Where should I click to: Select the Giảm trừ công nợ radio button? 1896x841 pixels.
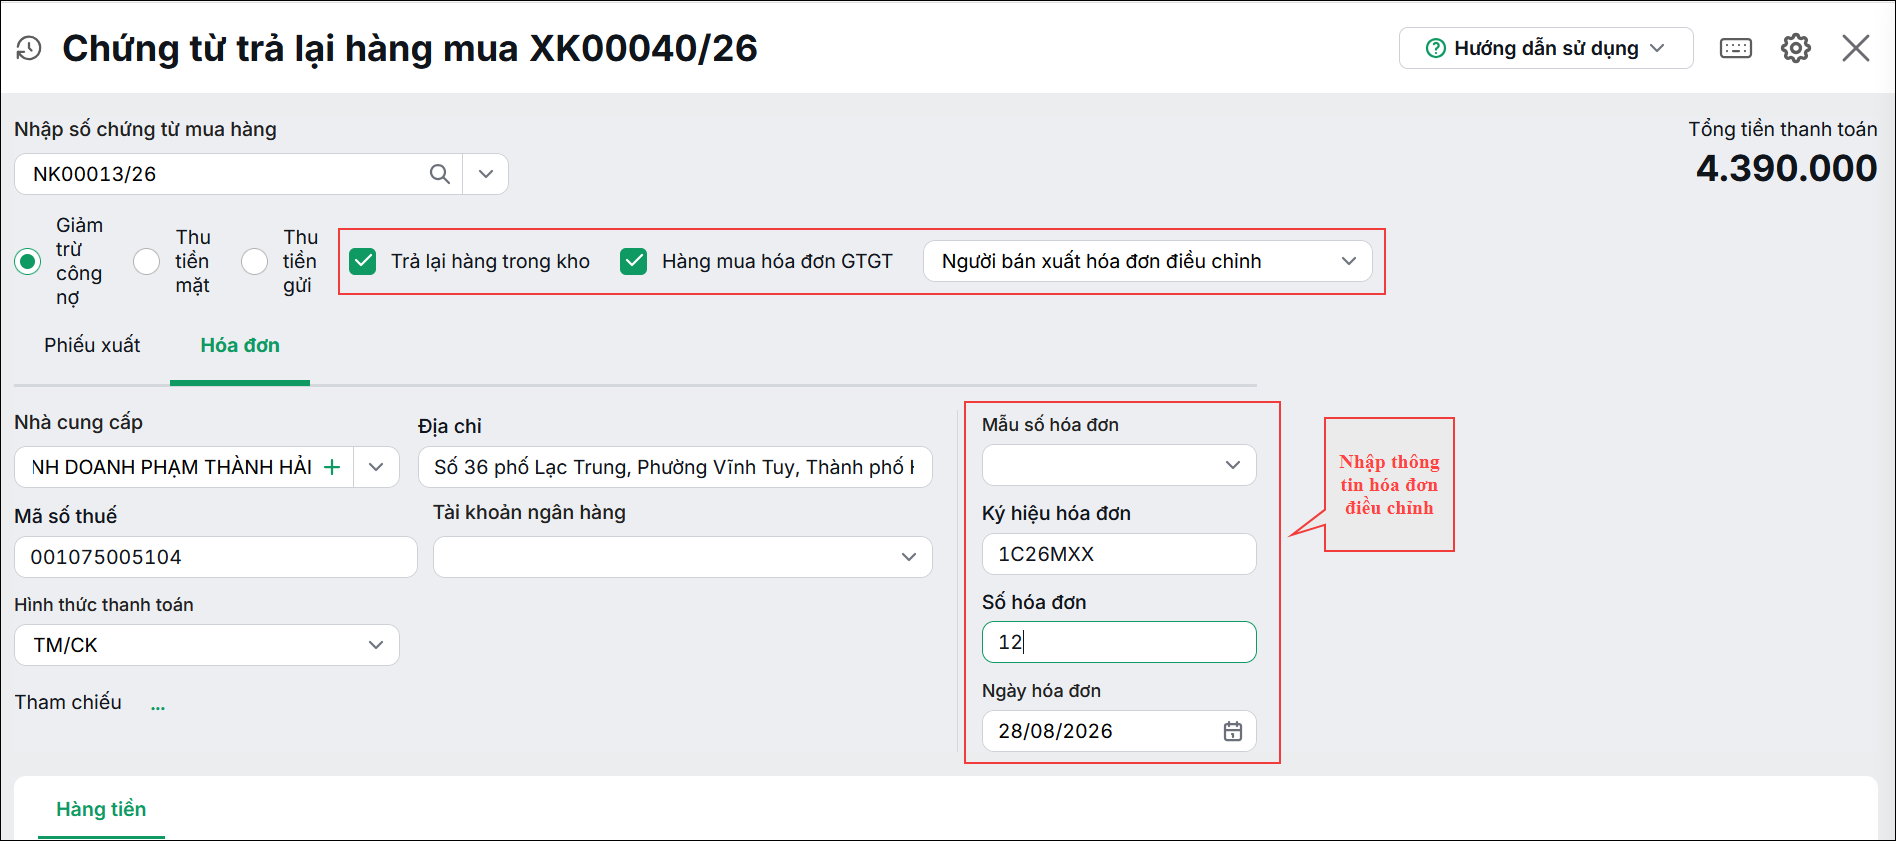[x=28, y=261]
